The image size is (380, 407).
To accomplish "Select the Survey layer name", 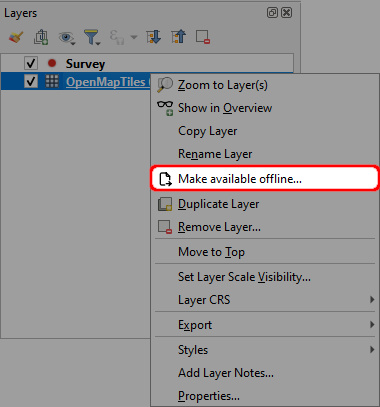I will tap(85, 64).
